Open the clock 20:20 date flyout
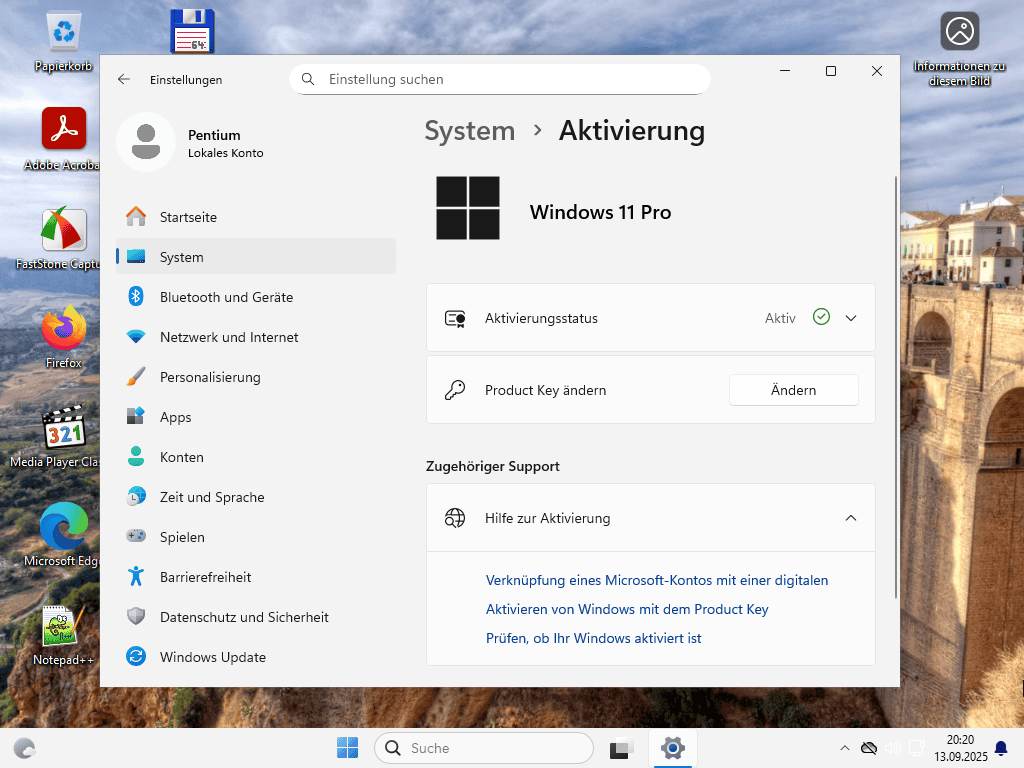 (x=960, y=748)
